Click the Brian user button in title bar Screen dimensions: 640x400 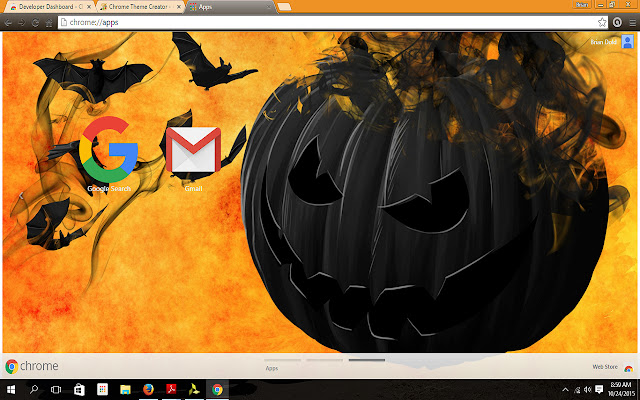pos(582,4)
